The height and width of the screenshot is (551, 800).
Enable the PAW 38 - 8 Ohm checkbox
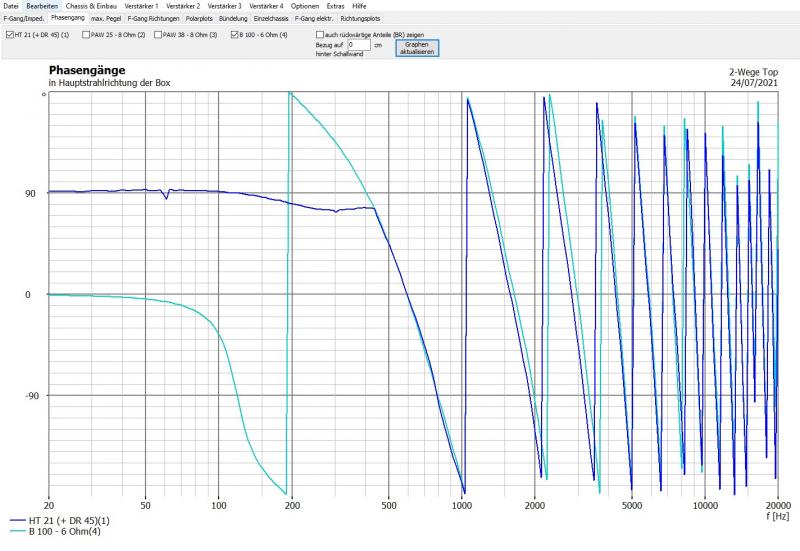(x=159, y=35)
